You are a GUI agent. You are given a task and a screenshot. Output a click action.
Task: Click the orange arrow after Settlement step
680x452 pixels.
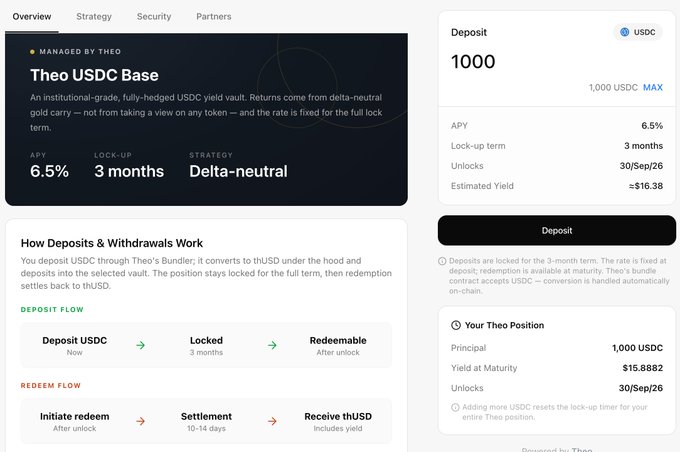(272, 421)
